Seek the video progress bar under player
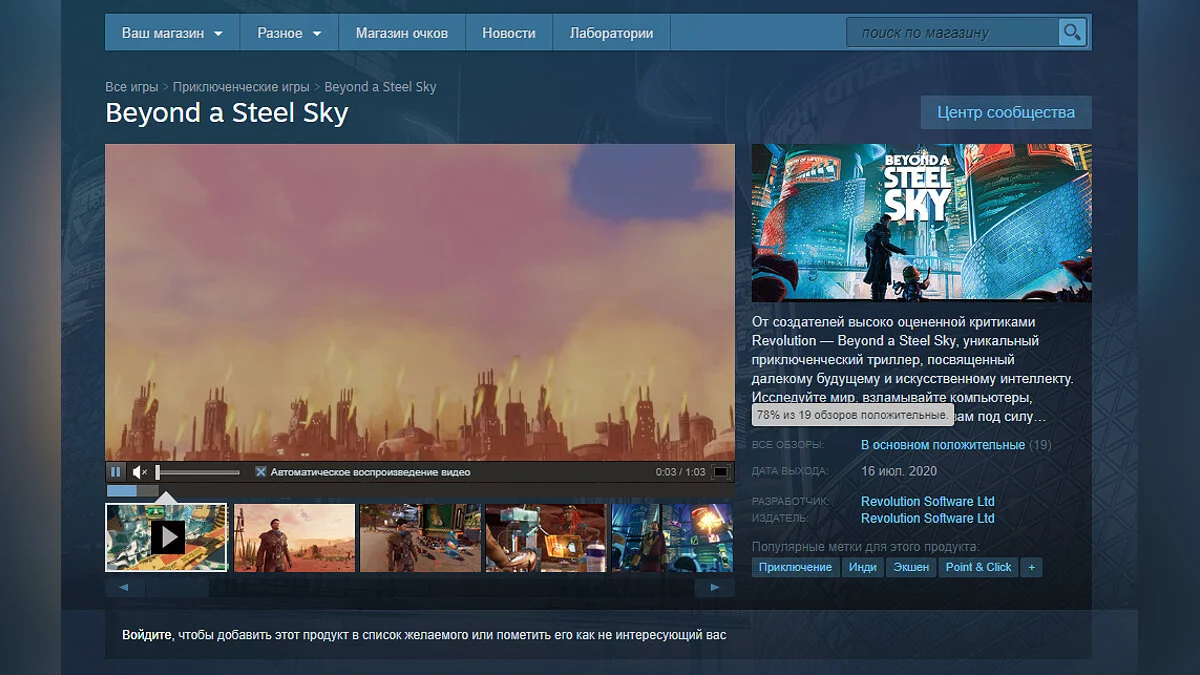Viewport: 1200px width, 675px height. [420, 491]
